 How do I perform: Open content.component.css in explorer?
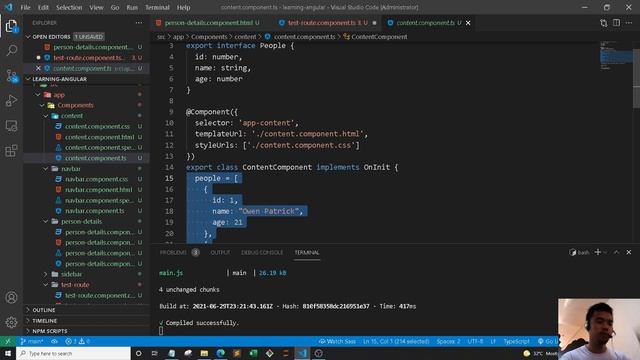(x=97, y=127)
